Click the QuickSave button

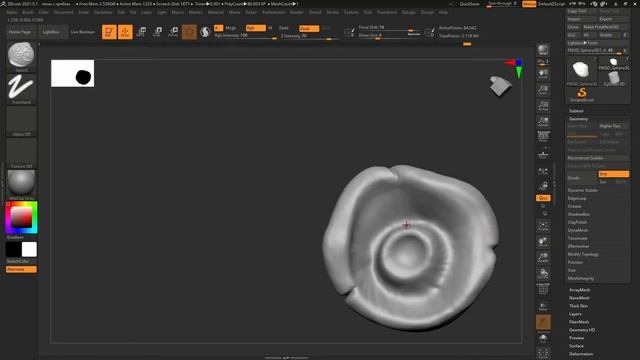point(469,4)
